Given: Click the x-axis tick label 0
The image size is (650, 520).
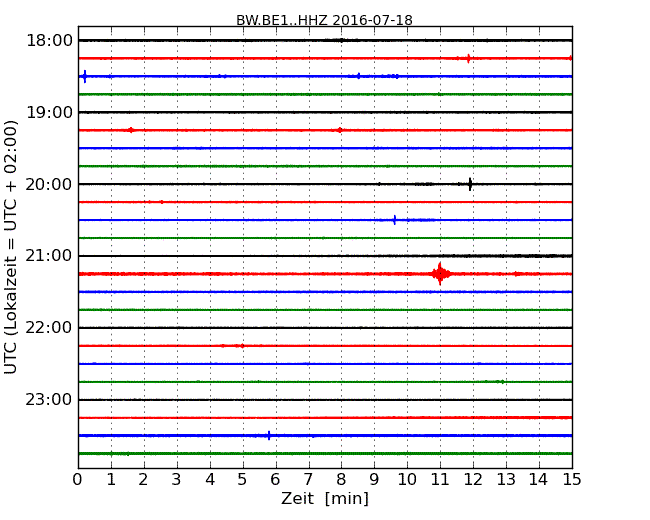Looking at the screenshot, I should [x=78, y=480].
